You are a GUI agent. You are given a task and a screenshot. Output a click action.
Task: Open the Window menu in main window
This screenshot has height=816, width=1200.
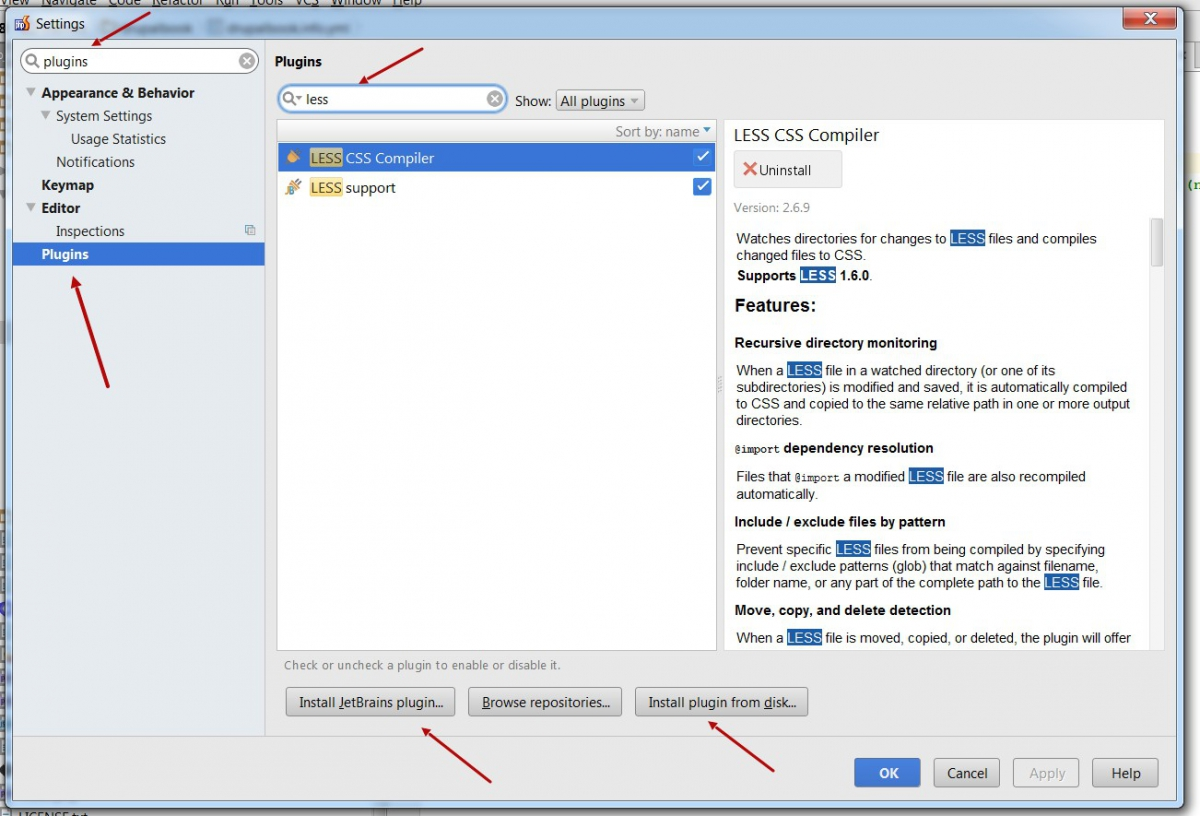click(356, 3)
